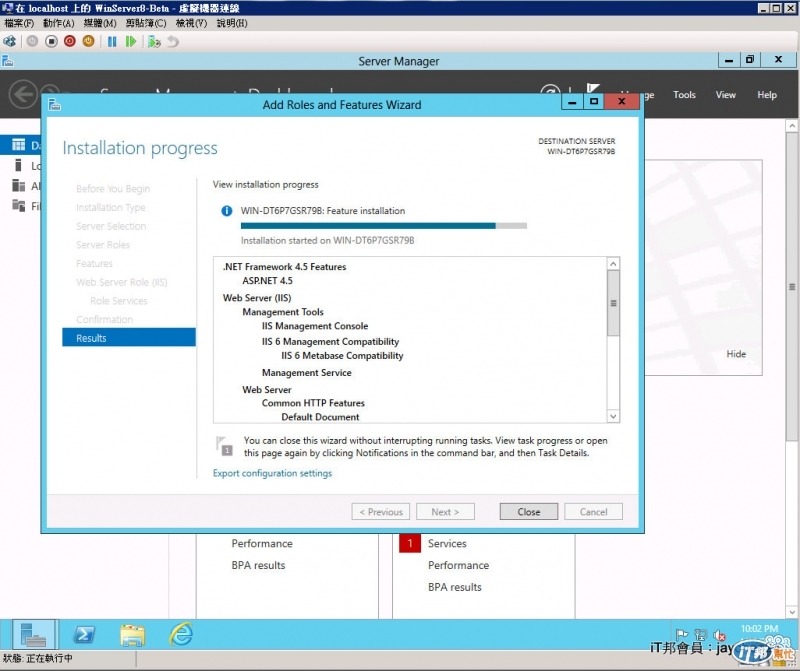This screenshot has height=671, width=800.
Task: Click Performance in the right tile
Action: [x=458, y=565]
